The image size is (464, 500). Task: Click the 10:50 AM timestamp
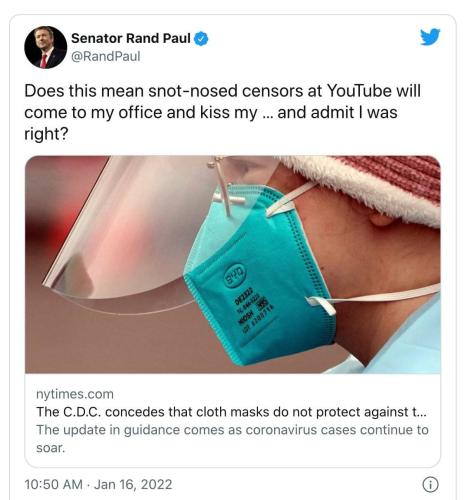click(53, 484)
